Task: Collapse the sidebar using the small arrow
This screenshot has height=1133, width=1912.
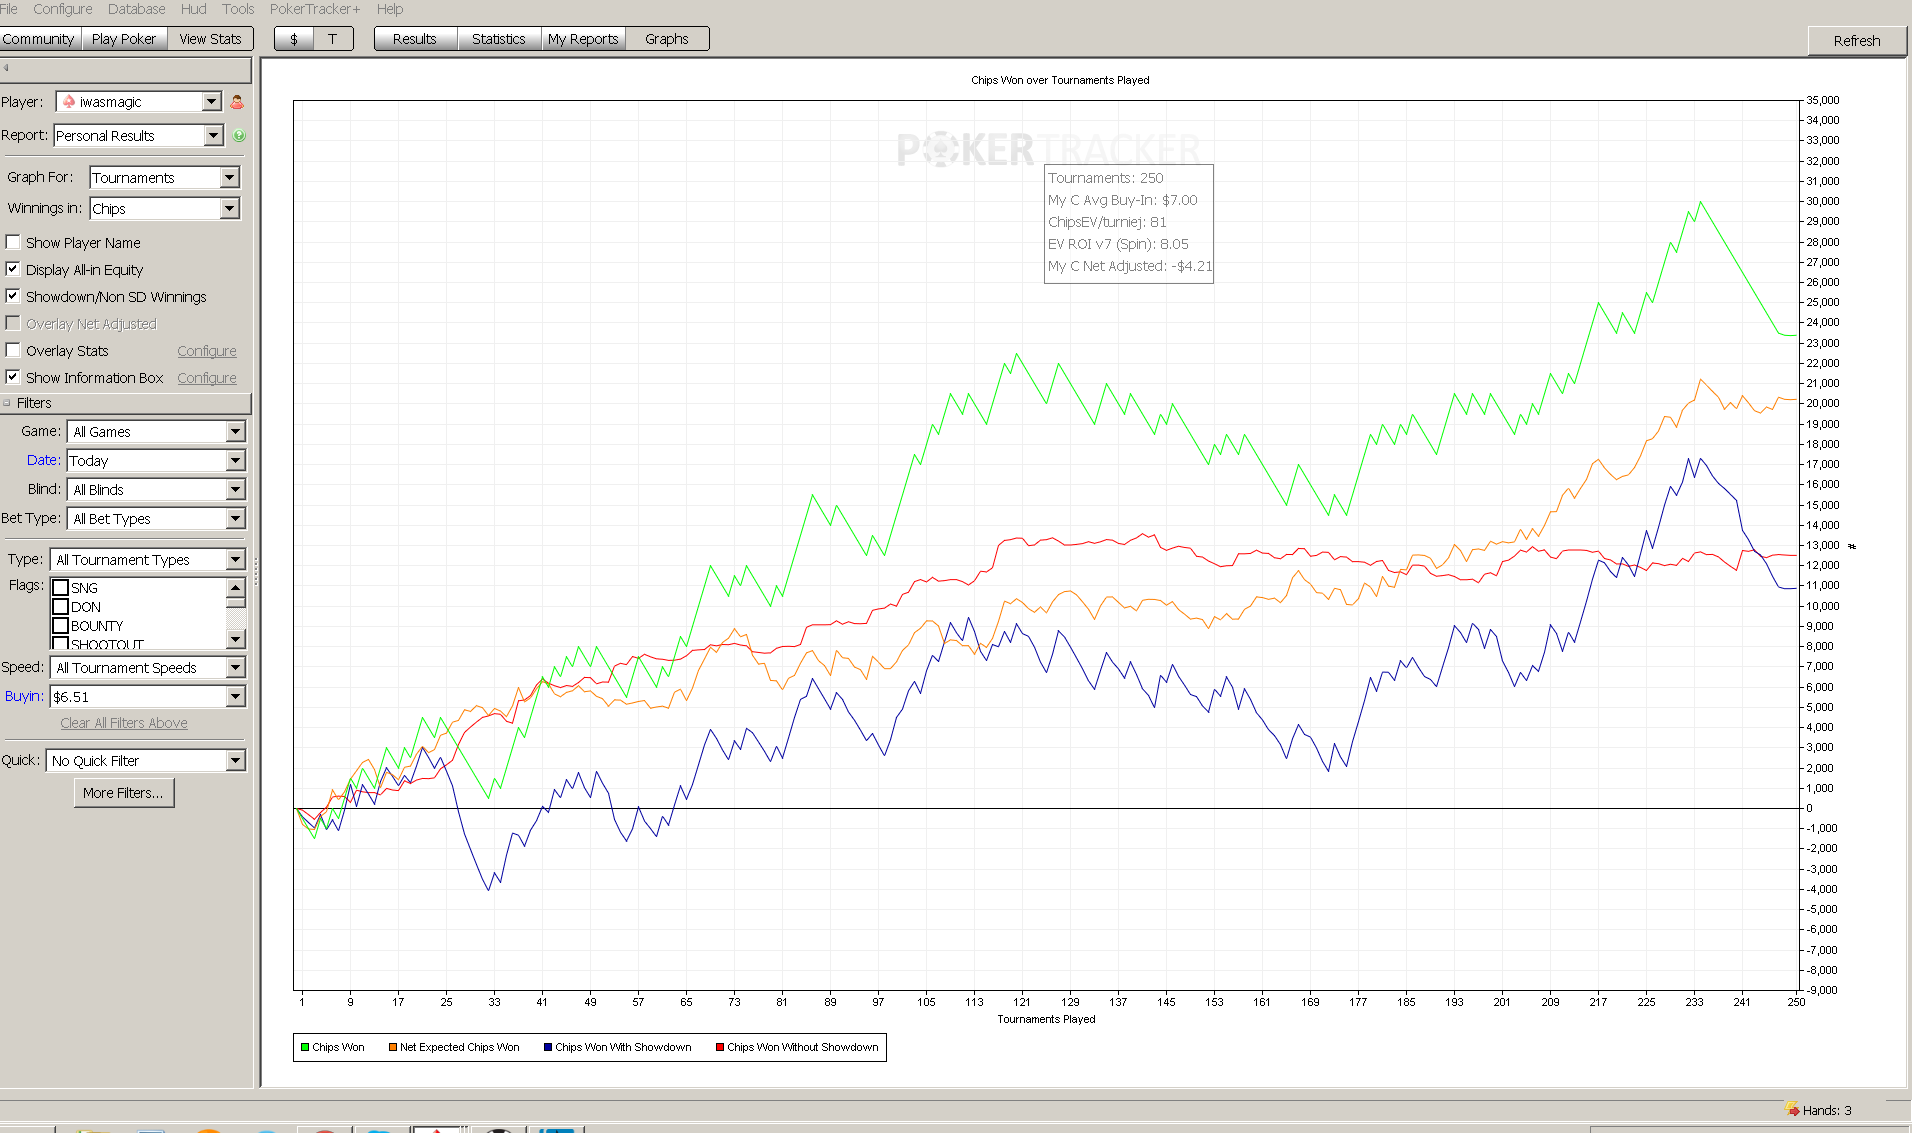Action: [6, 68]
